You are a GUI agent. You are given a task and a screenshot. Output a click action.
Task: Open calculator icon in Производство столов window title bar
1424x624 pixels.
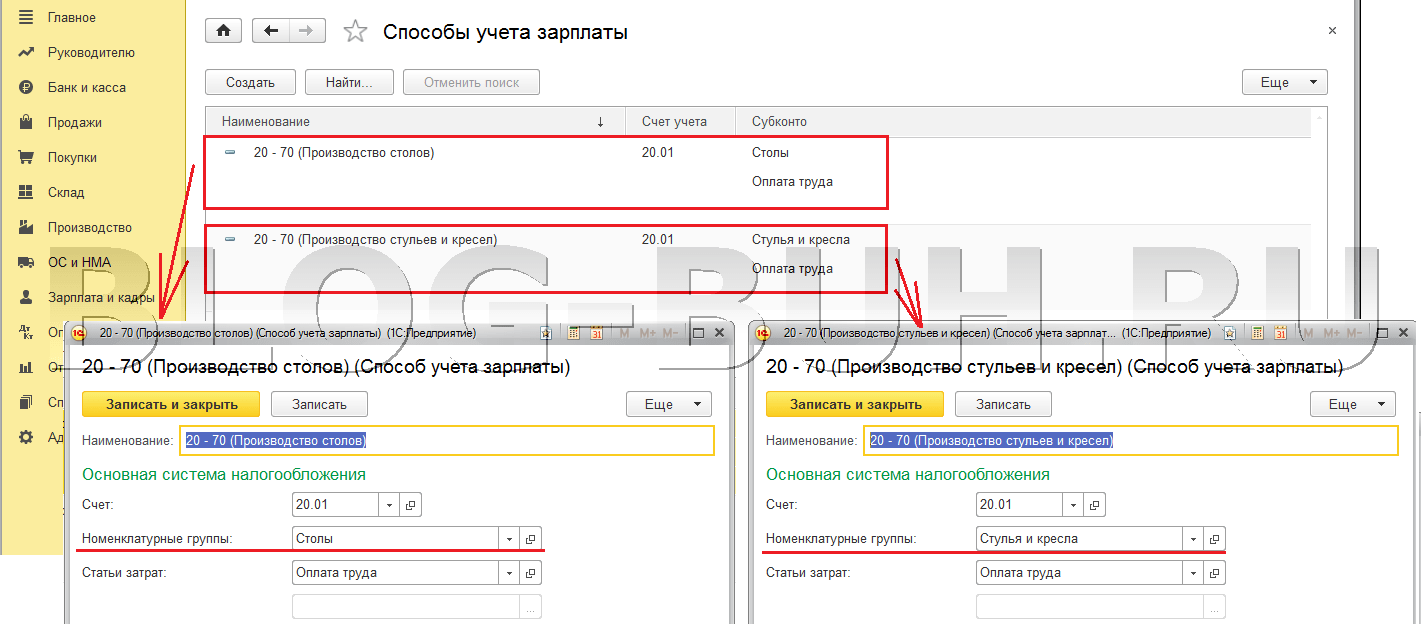pos(575,333)
